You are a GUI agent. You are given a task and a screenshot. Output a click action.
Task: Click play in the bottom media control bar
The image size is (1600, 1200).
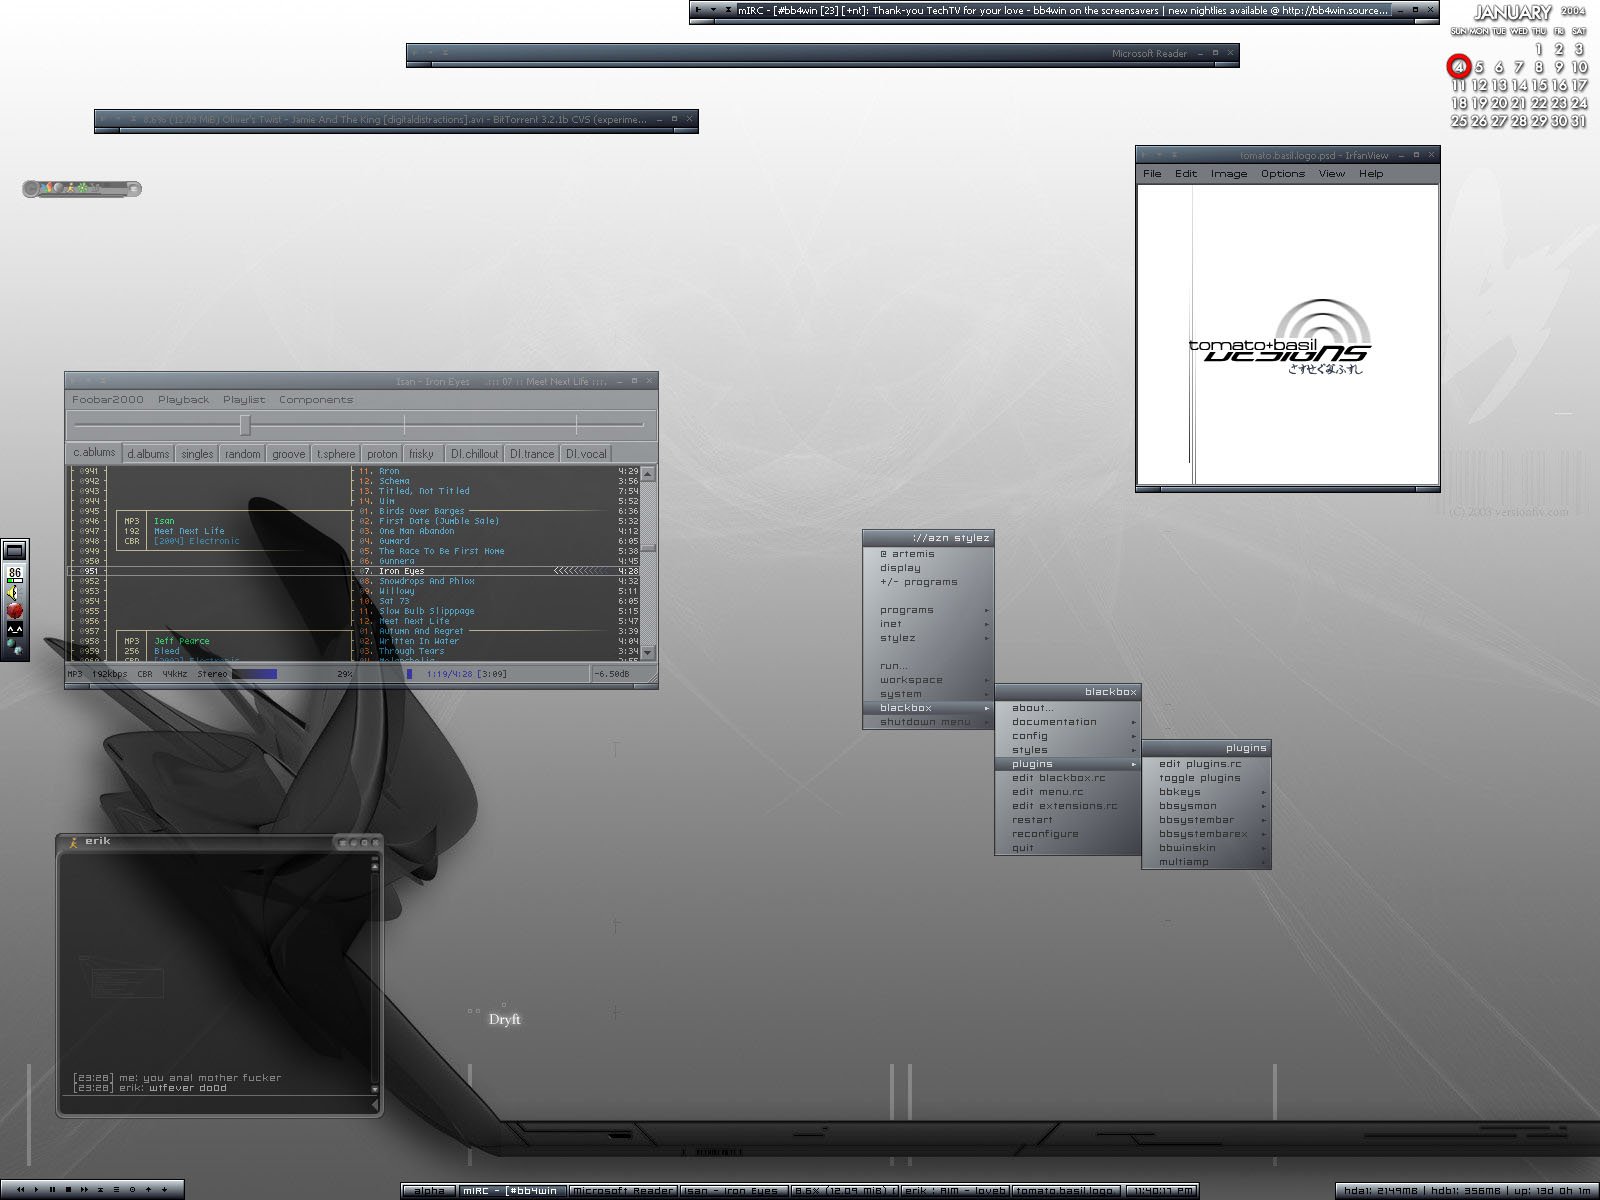(x=36, y=1189)
